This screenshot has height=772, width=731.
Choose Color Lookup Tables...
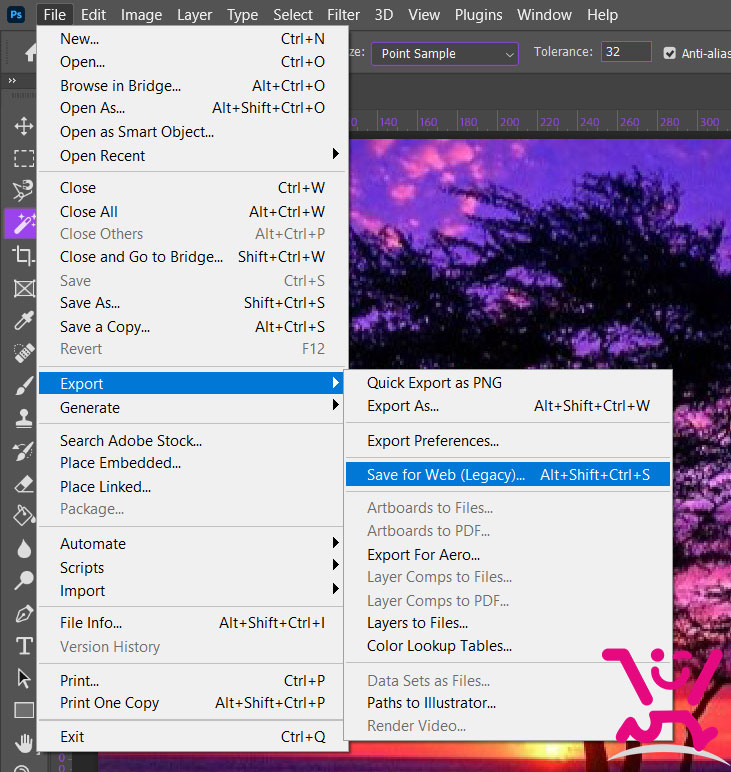(x=508, y=645)
